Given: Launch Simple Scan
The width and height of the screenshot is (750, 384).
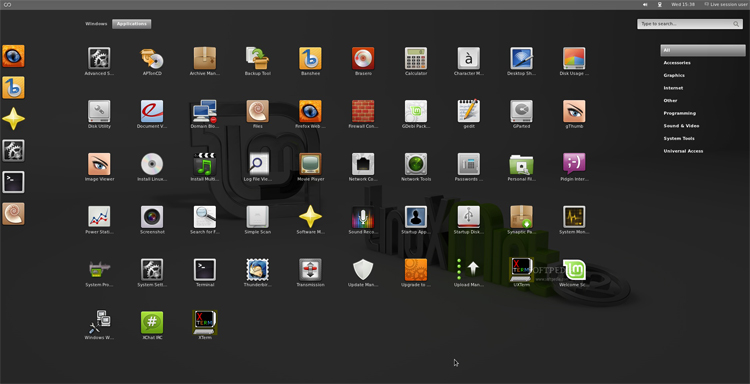Looking at the screenshot, I should pyautogui.click(x=258, y=217).
